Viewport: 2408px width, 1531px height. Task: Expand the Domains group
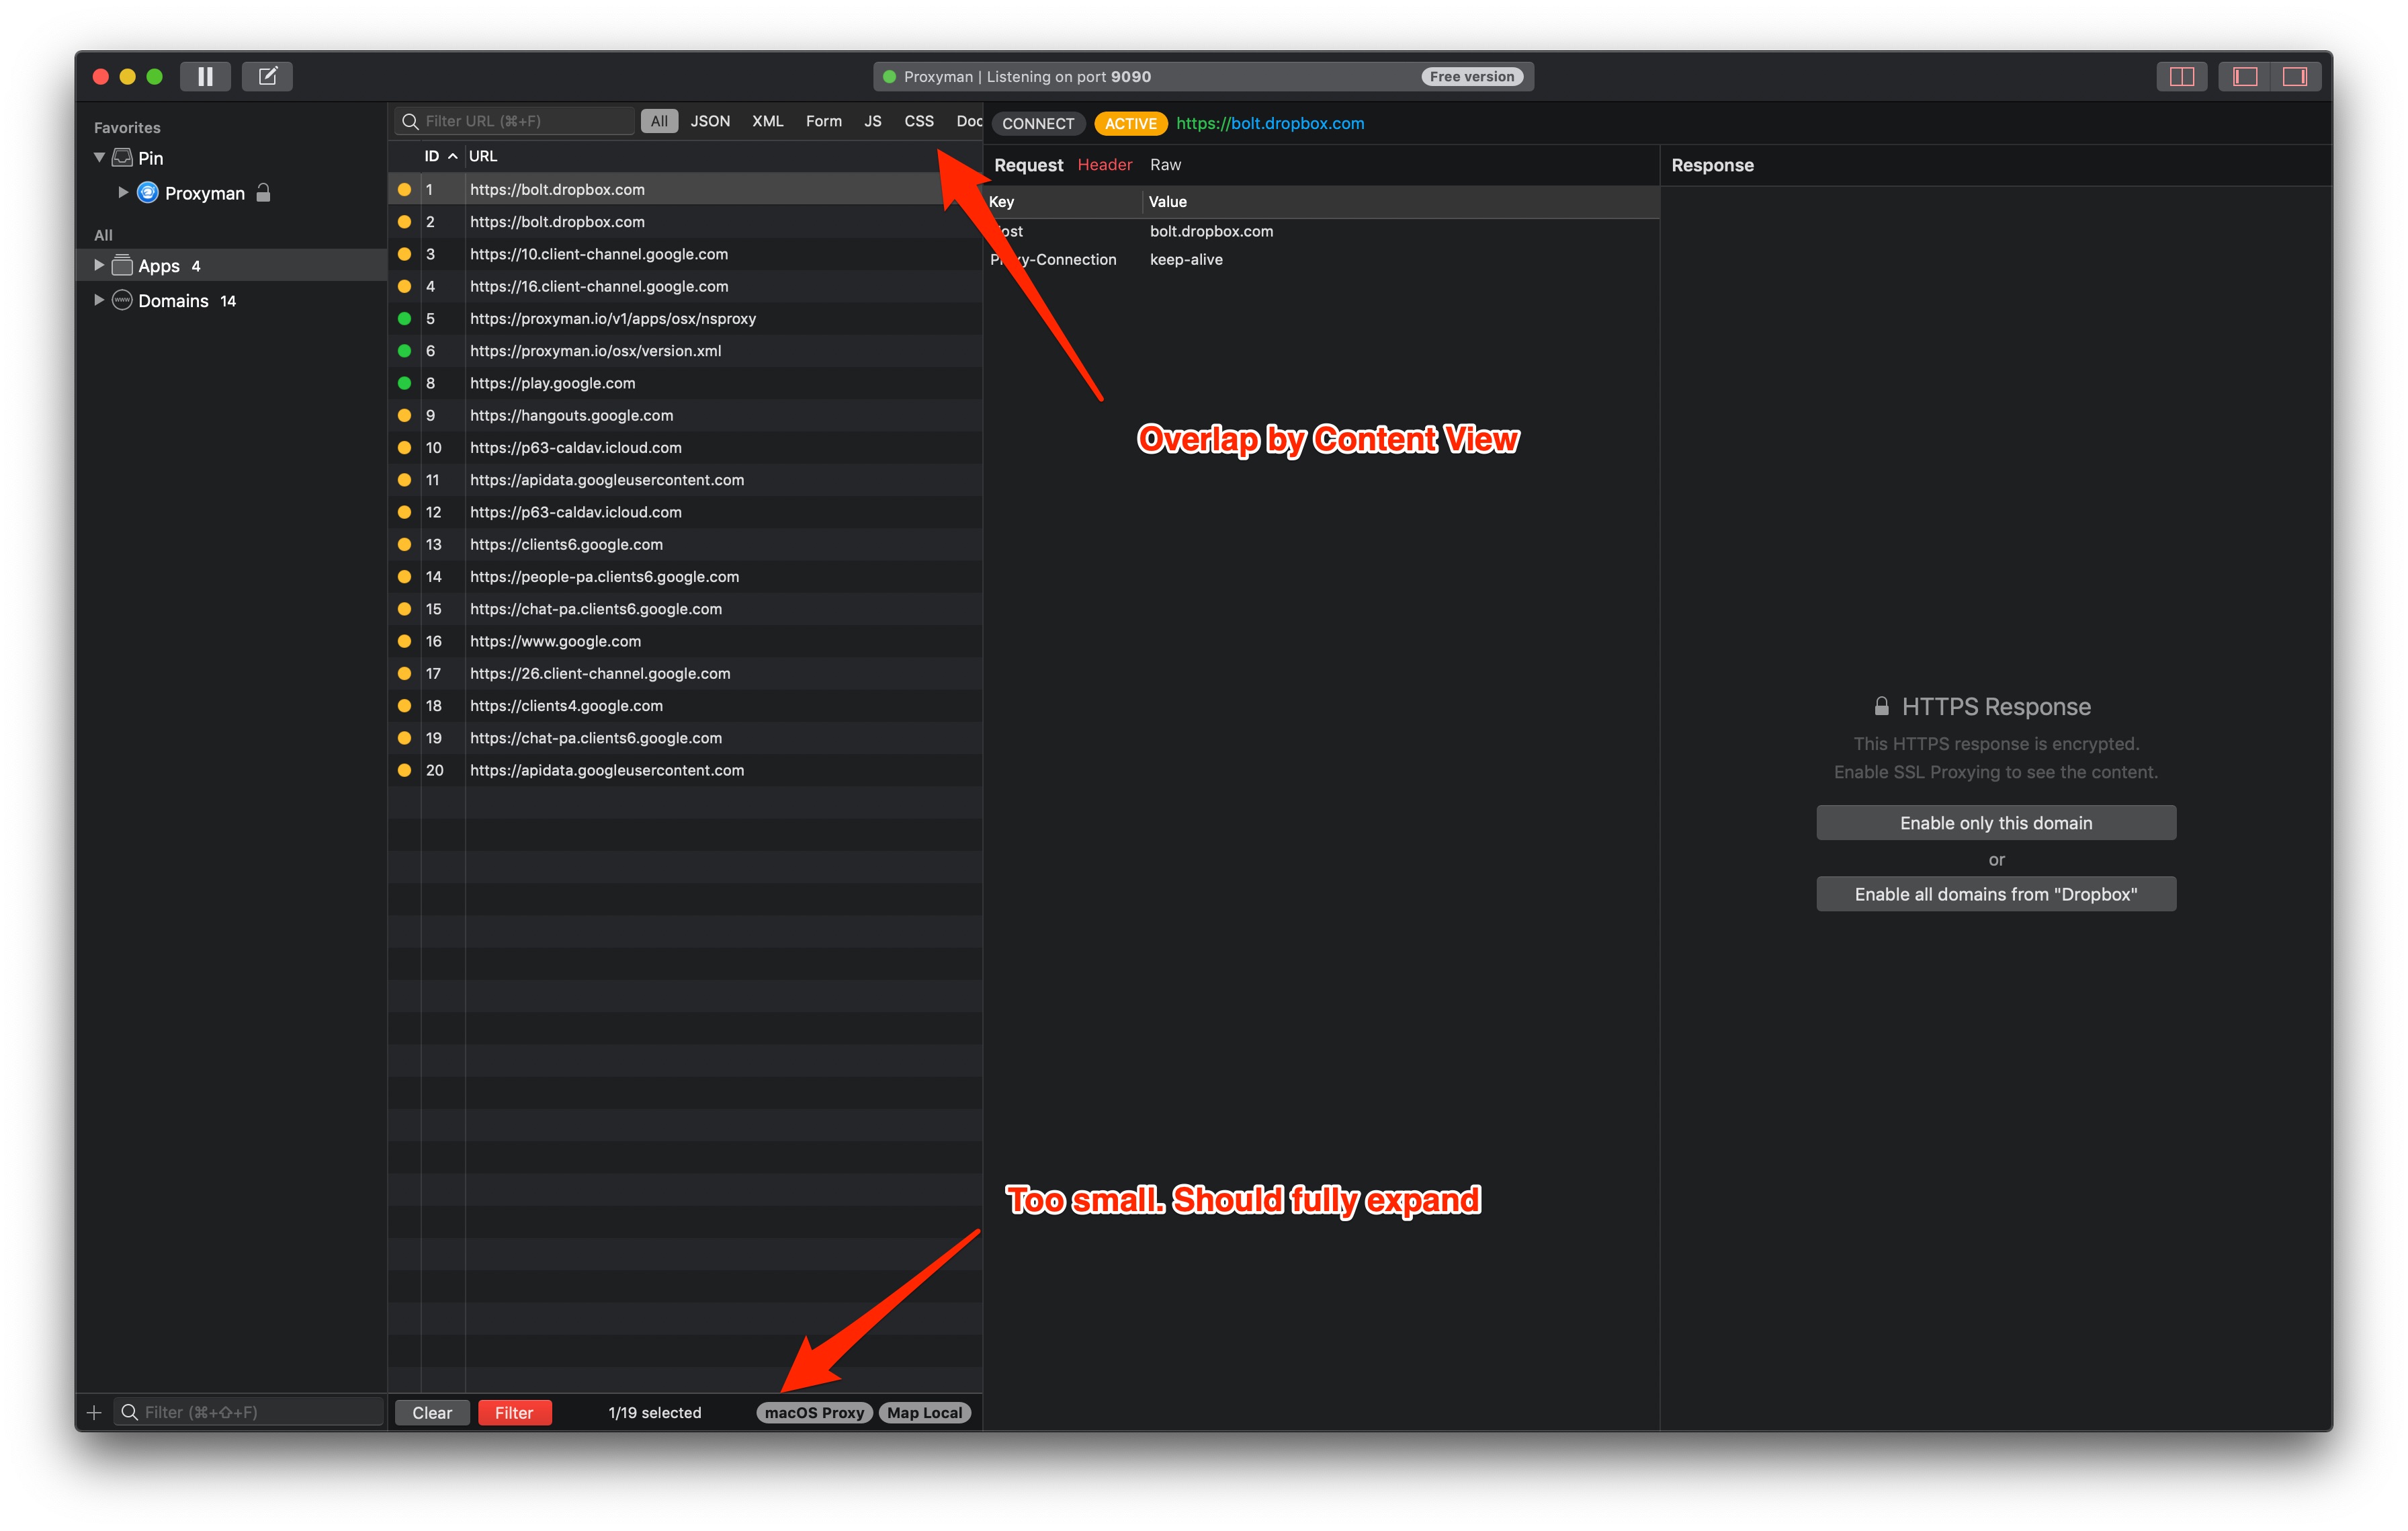[98, 300]
